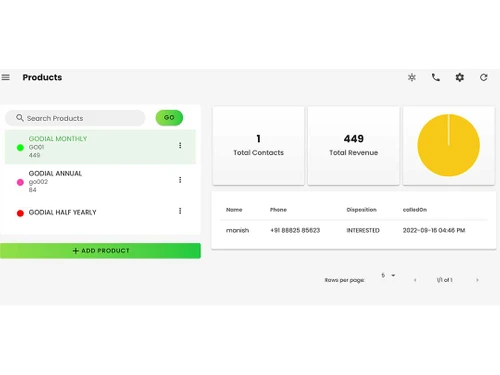Screen dimensions: 500x375
Task: Go to previous page arrow
Action: [415, 280]
